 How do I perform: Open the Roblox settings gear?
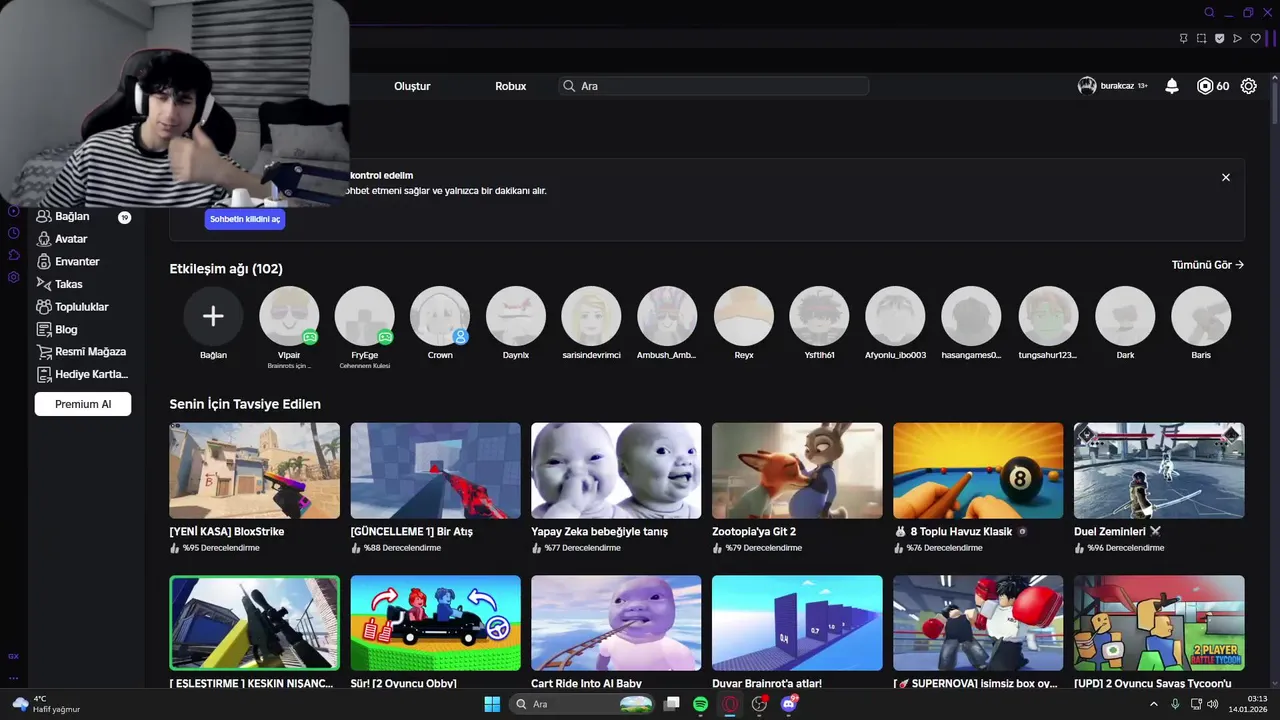pos(1249,86)
